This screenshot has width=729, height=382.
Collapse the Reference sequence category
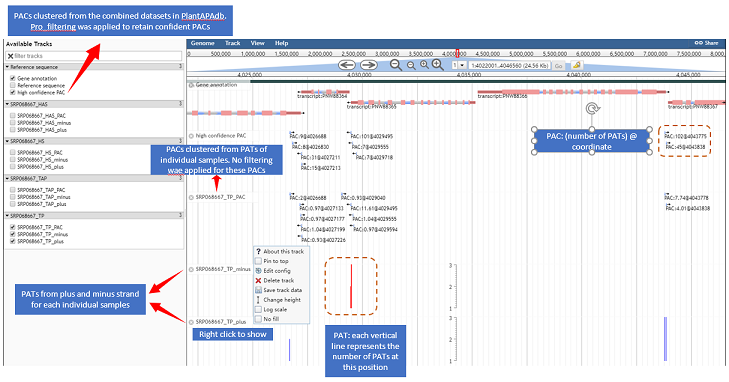(x=7, y=67)
